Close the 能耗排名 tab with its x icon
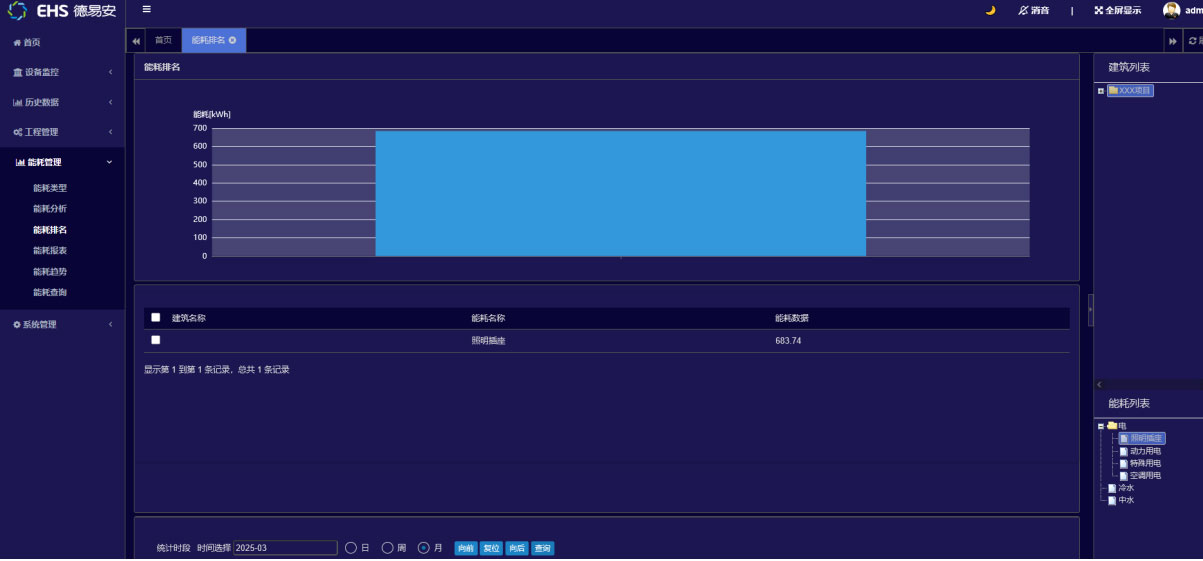This screenshot has width=1203, height=561. tap(233, 40)
